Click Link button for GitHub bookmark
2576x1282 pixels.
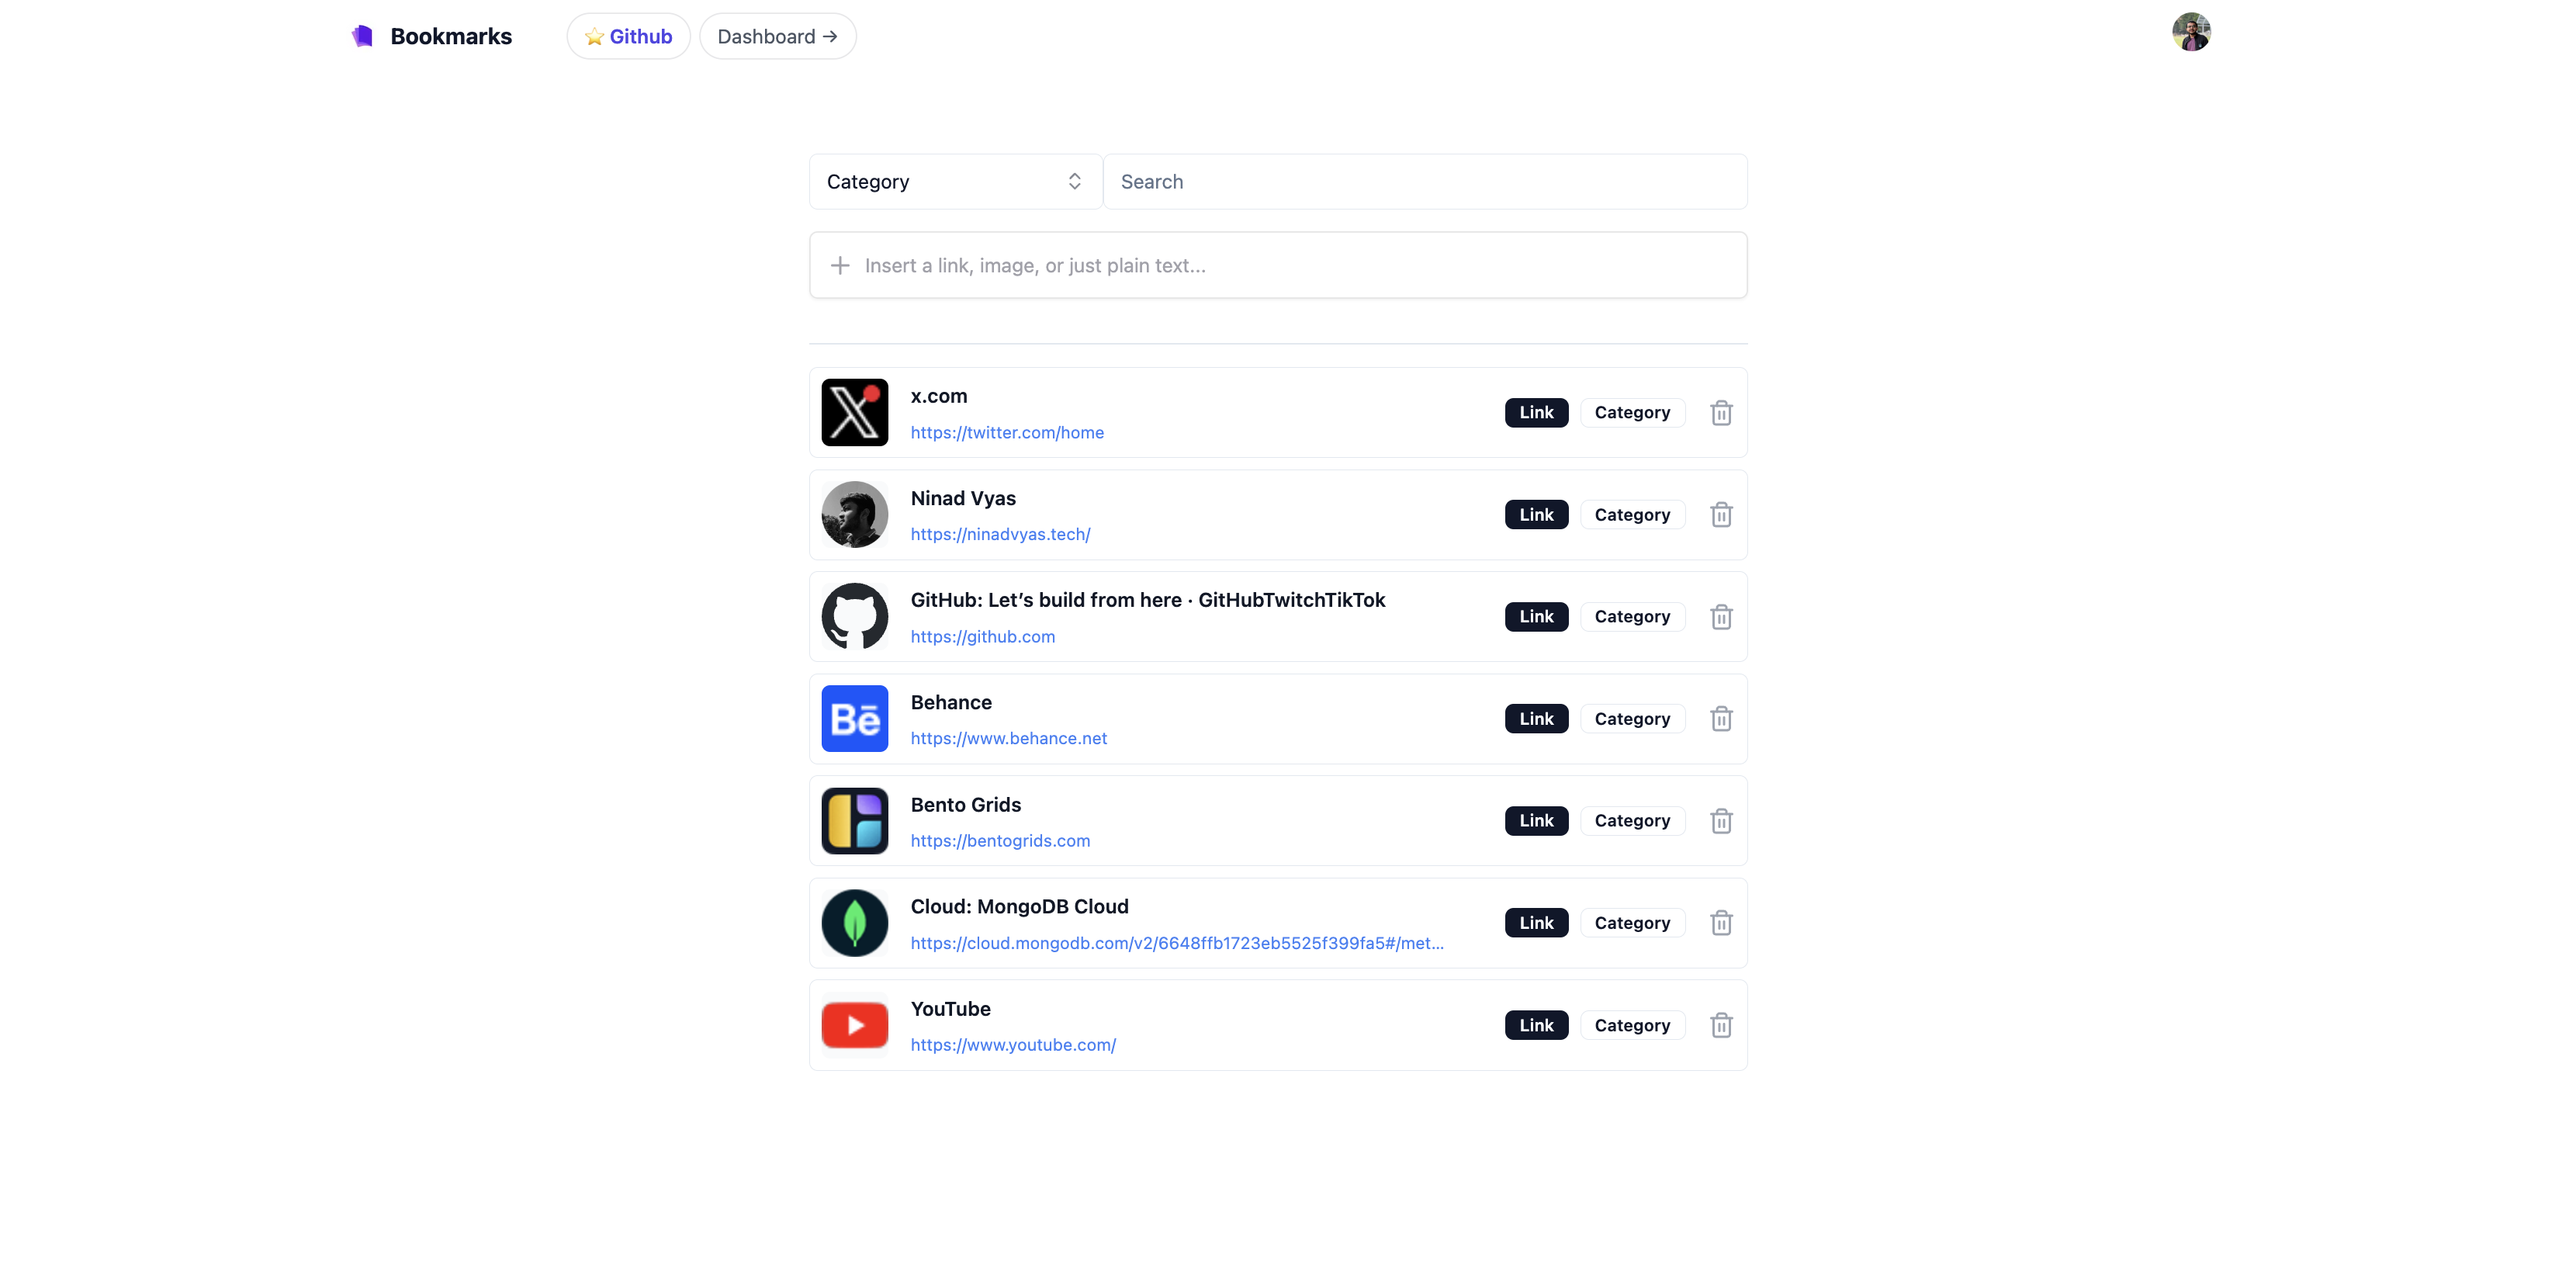(1536, 616)
